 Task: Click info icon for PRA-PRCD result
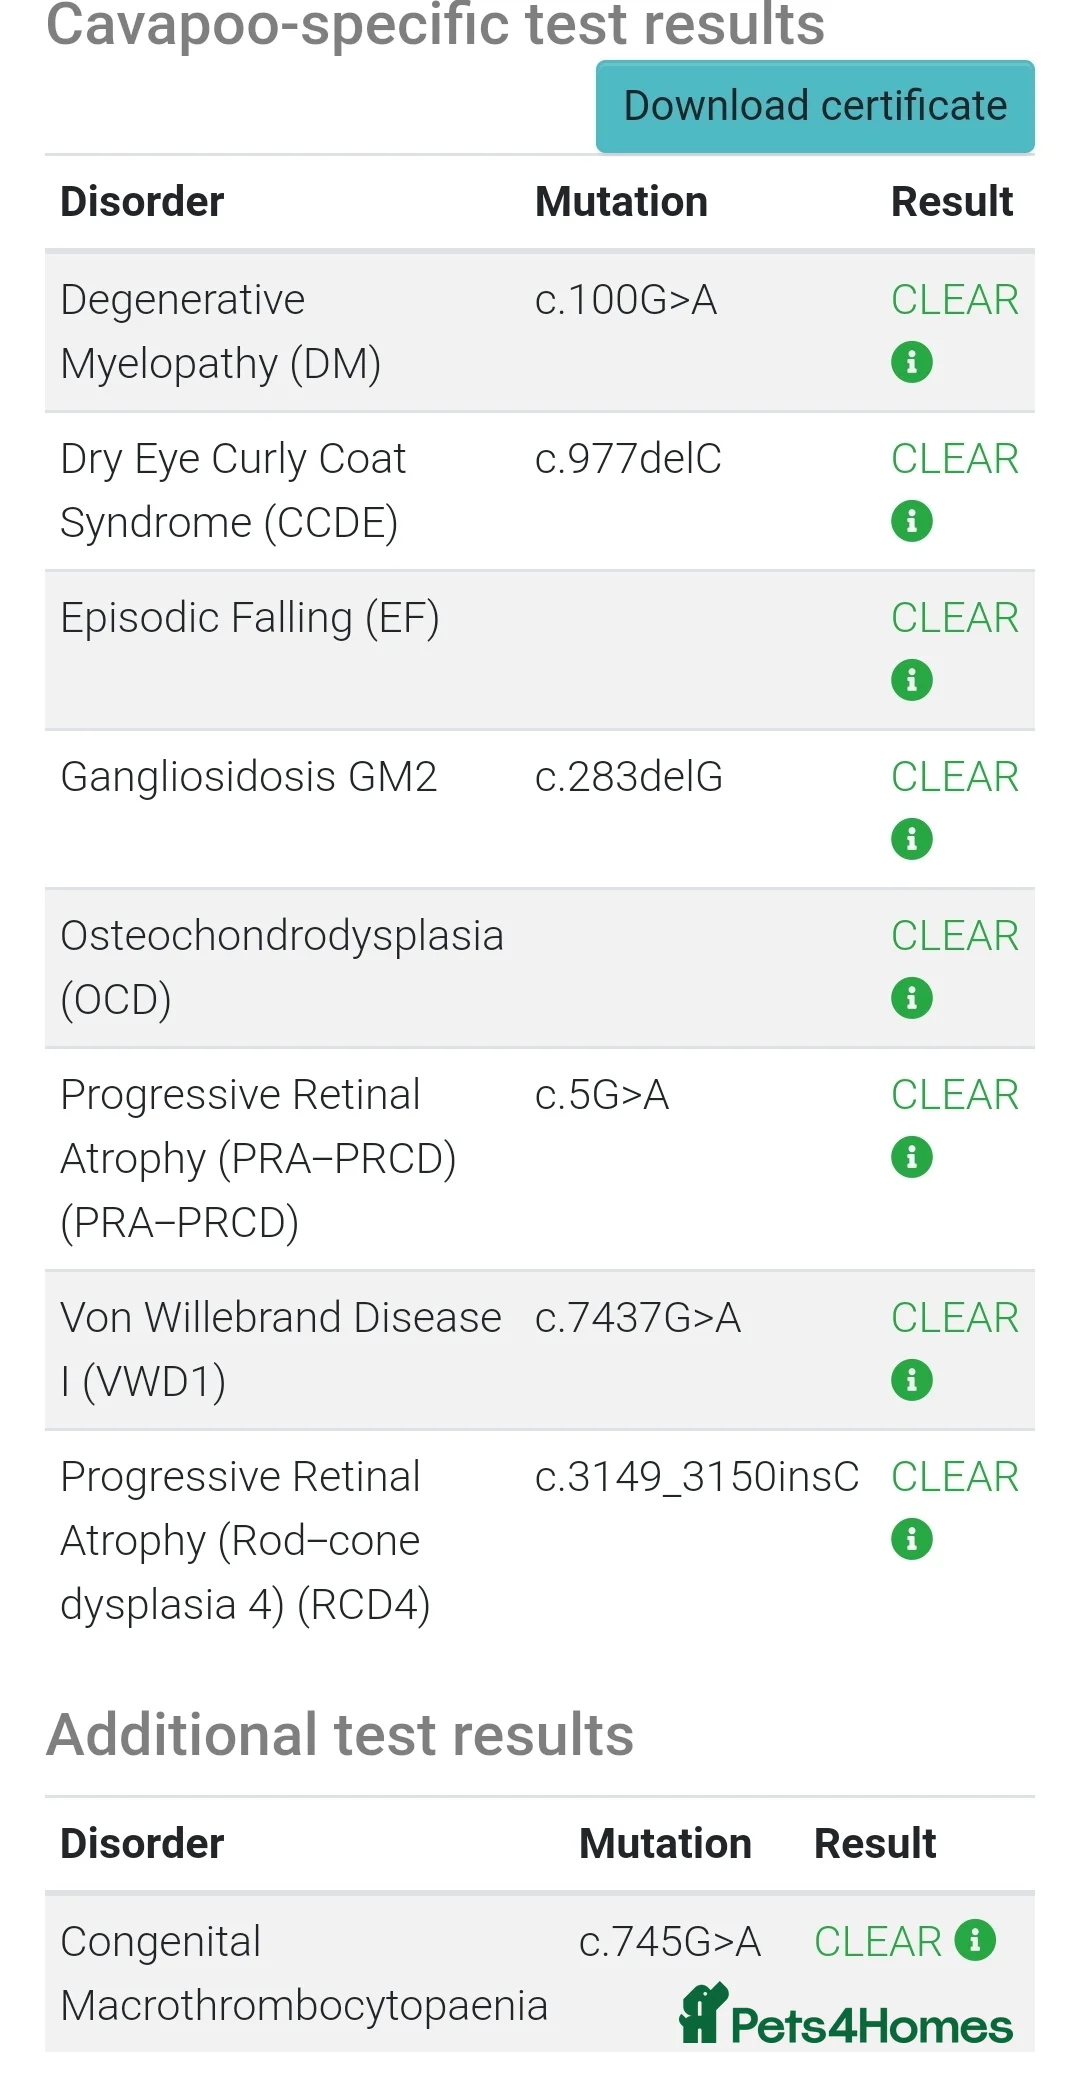911,1157
